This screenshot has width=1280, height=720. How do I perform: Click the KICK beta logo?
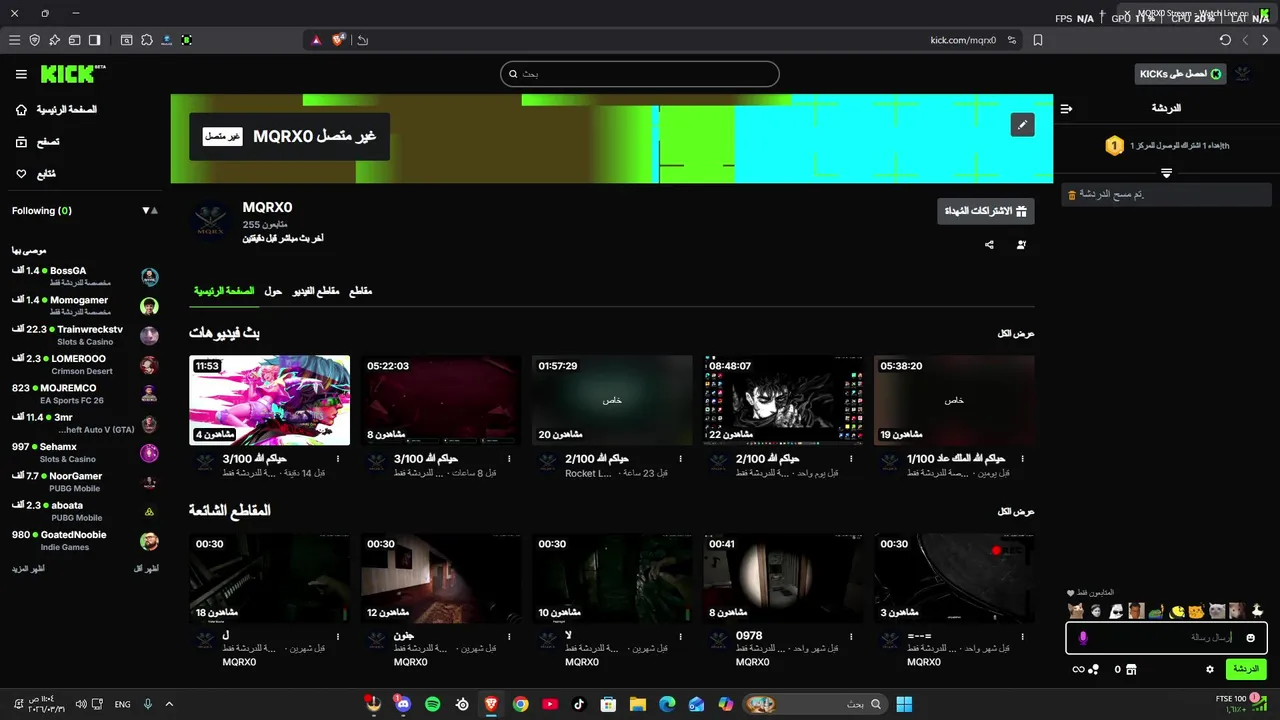click(x=72, y=74)
